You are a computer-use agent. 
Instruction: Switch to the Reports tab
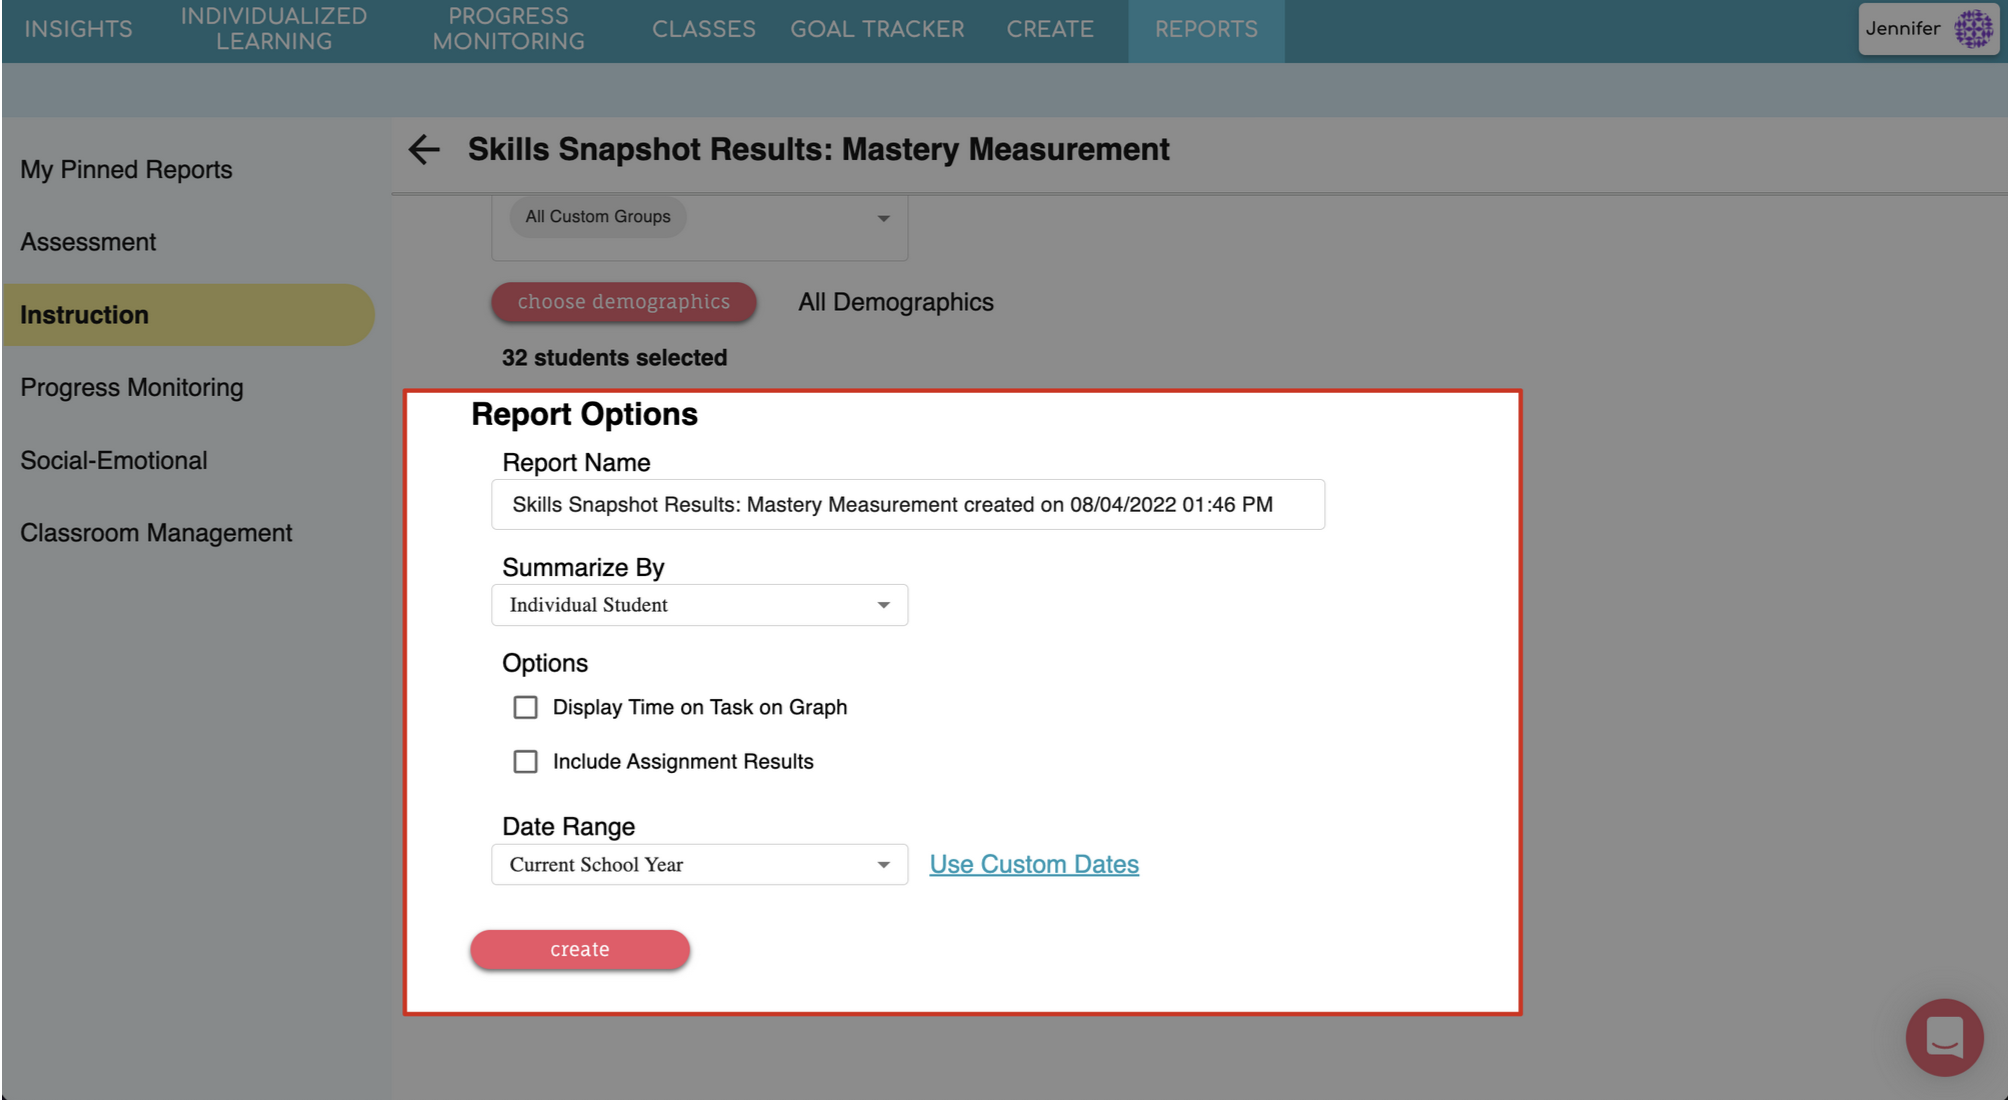click(1206, 28)
